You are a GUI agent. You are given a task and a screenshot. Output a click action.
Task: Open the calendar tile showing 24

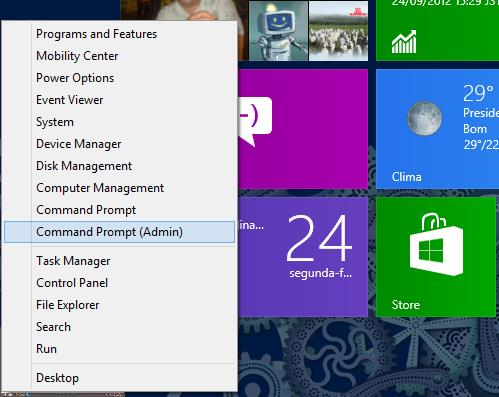[x=303, y=257]
